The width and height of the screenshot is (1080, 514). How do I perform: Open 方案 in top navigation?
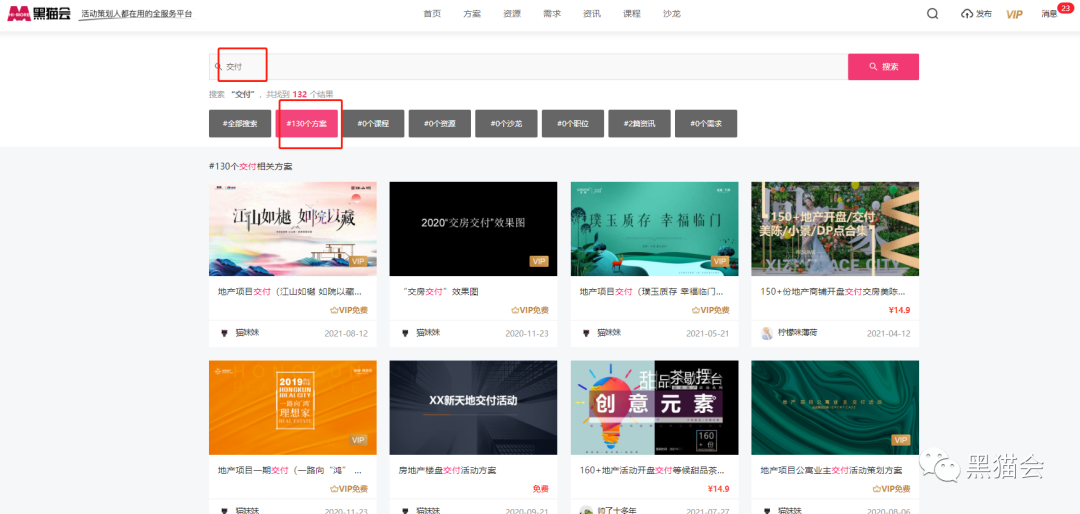click(x=472, y=14)
